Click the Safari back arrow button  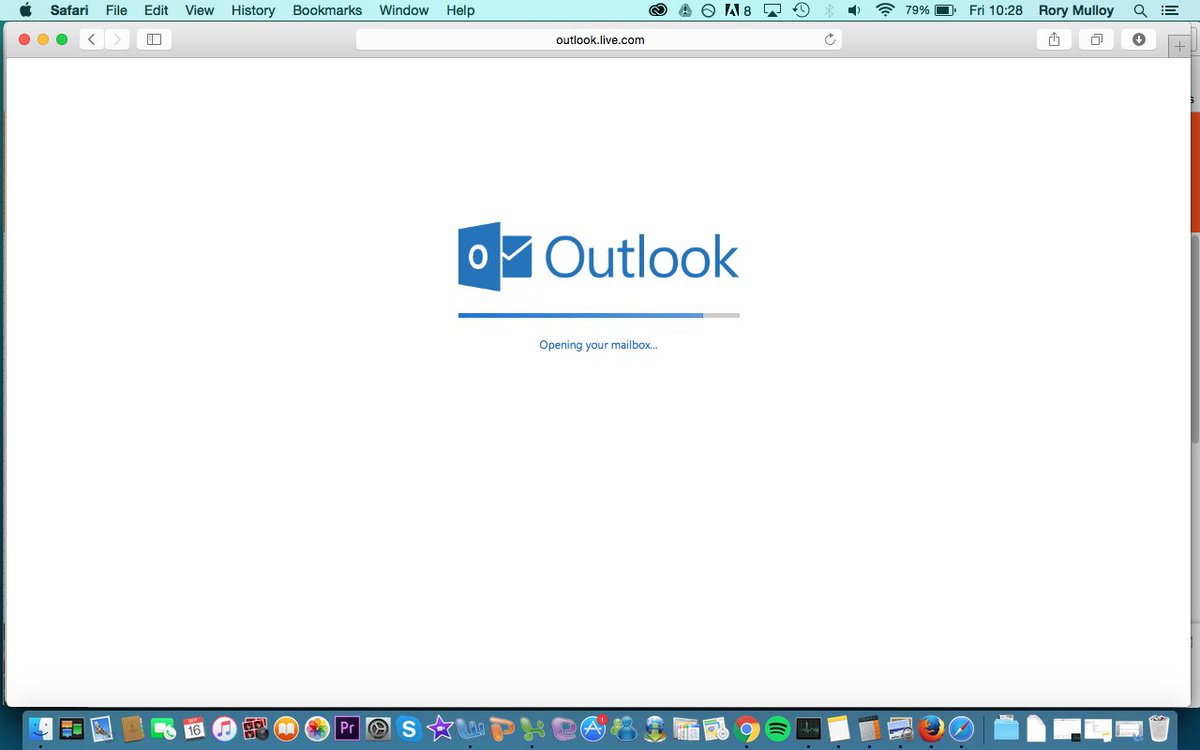pos(92,39)
